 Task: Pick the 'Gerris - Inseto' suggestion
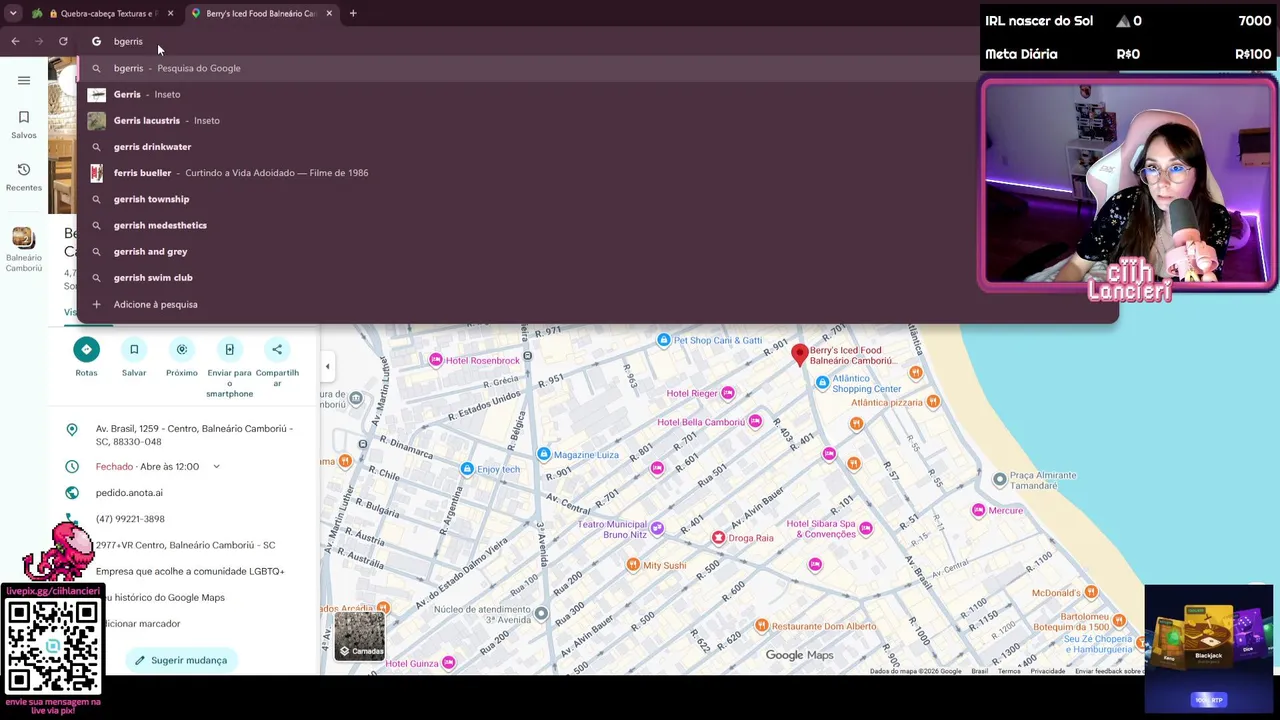tap(597, 94)
